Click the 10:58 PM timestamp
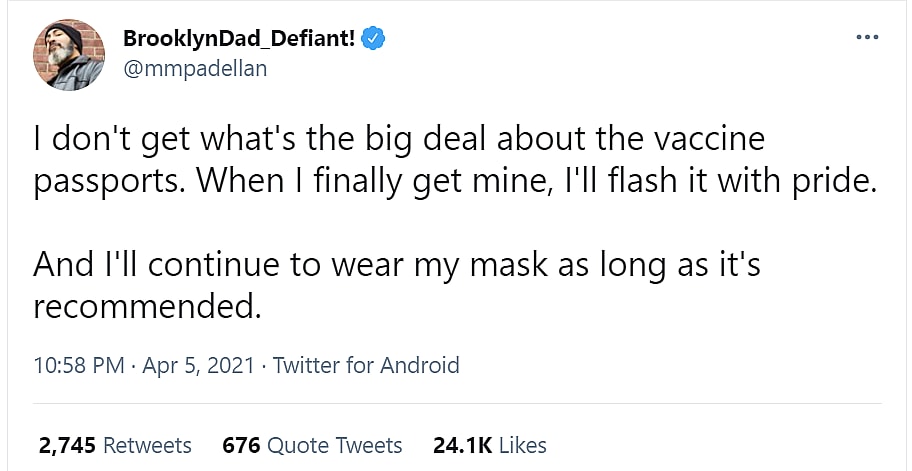This screenshot has height=471, width=912. point(78,365)
